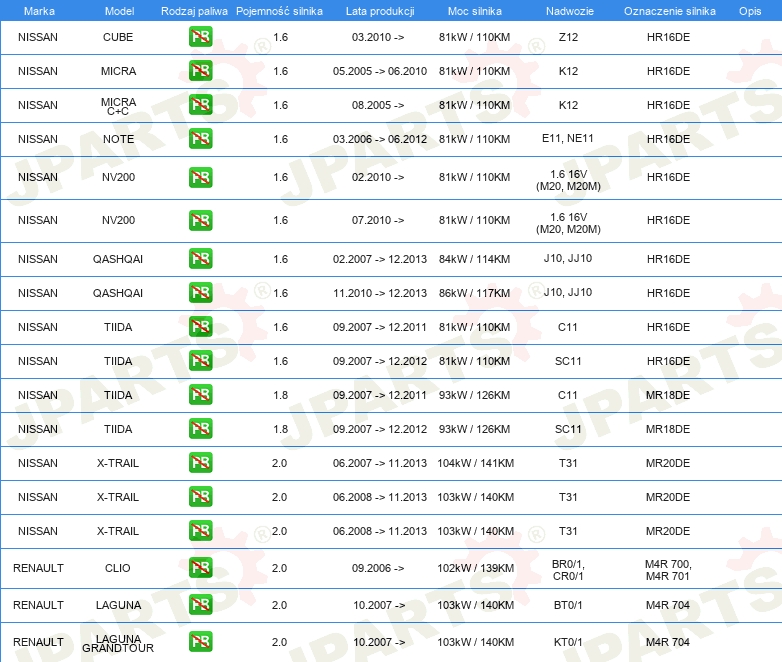
Task: Click the 104kW / 141KM power cell
Action: 475,463
